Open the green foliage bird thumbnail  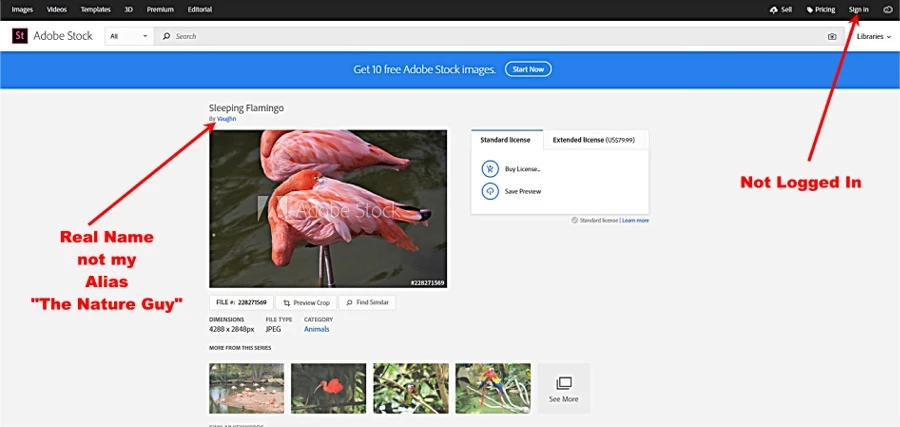411,388
